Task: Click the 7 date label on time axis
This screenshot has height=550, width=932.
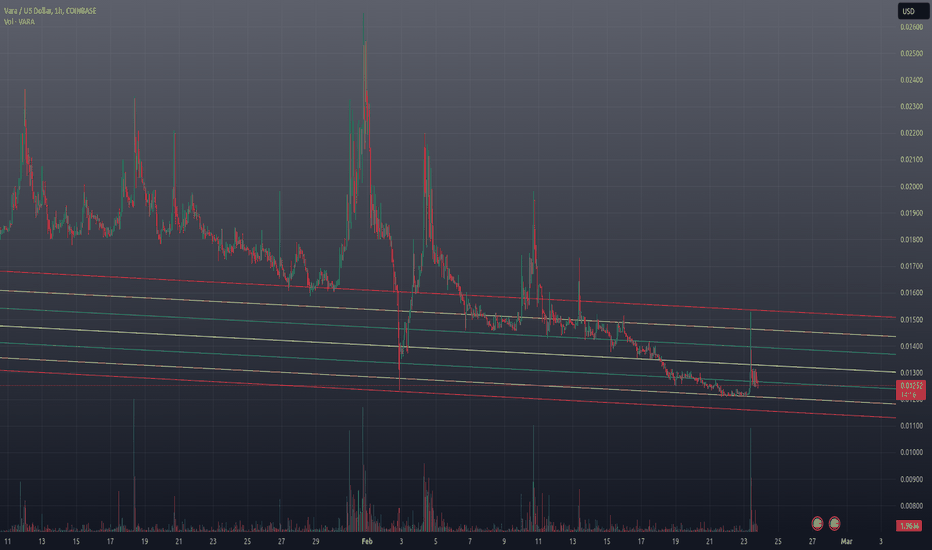Action: (470, 542)
